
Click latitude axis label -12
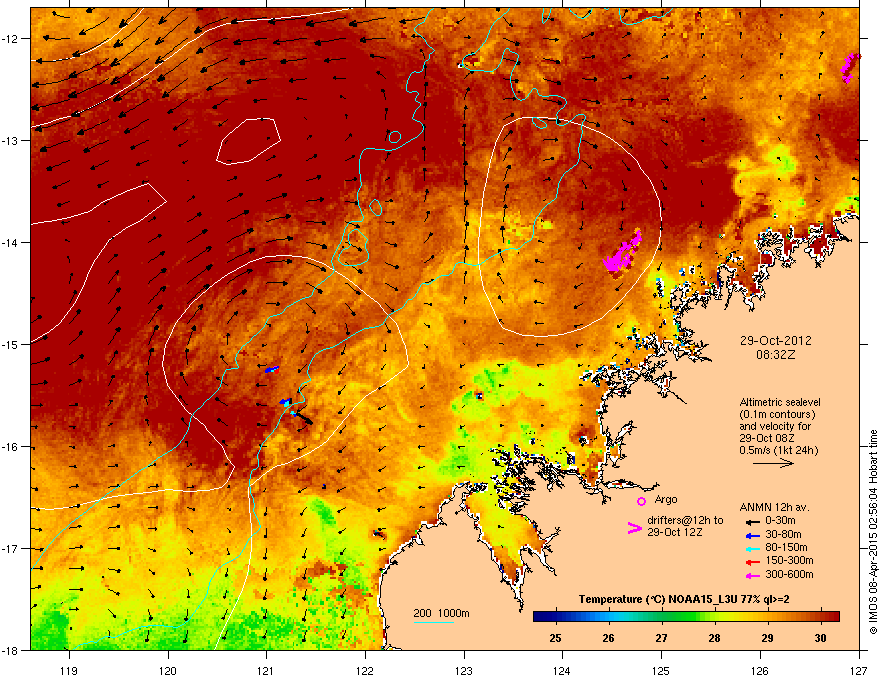point(10,39)
